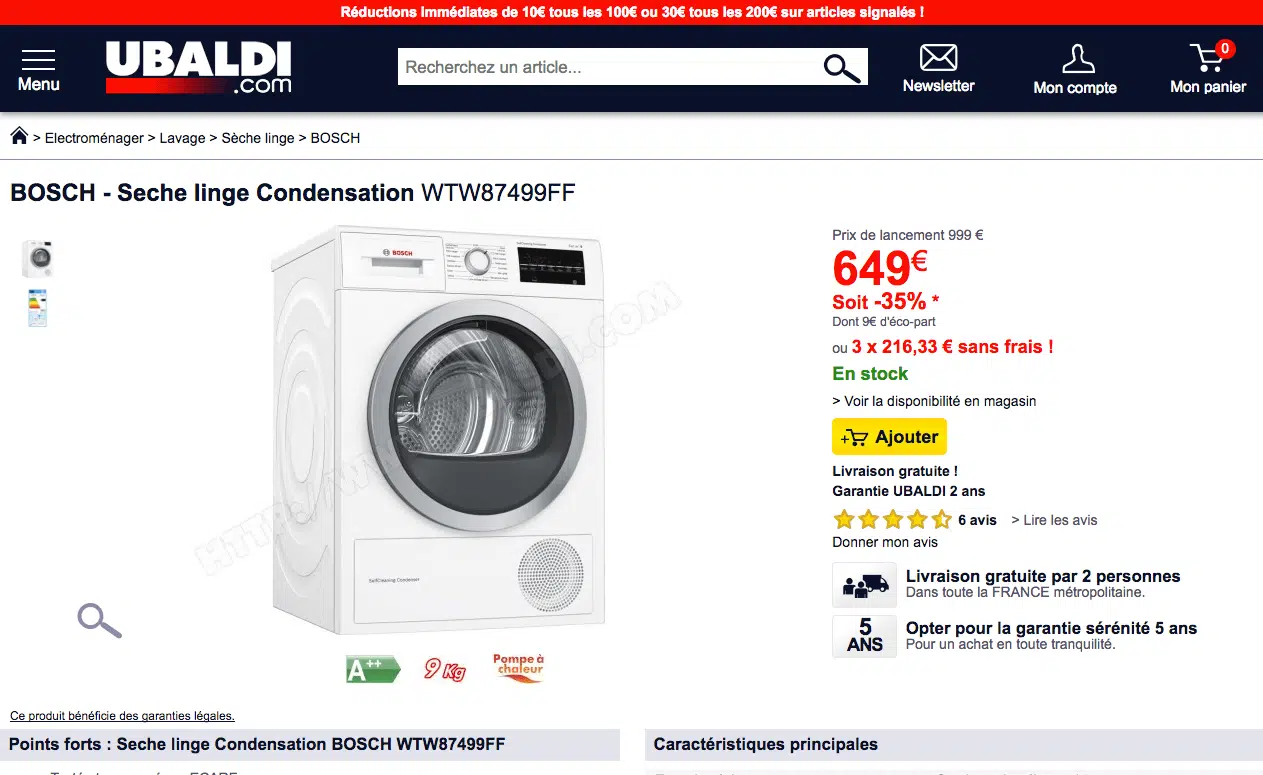1263x775 pixels.
Task: Select the energy label thumbnail
Action: tap(38, 308)
